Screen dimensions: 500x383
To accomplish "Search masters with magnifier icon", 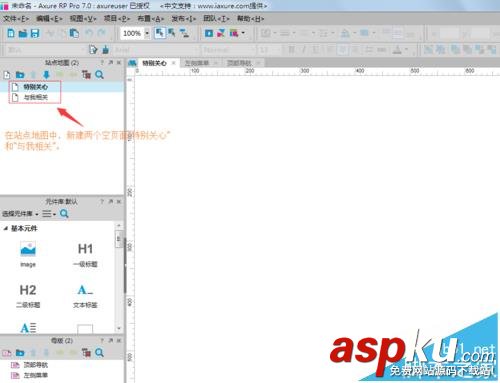I will click(99, 353).
